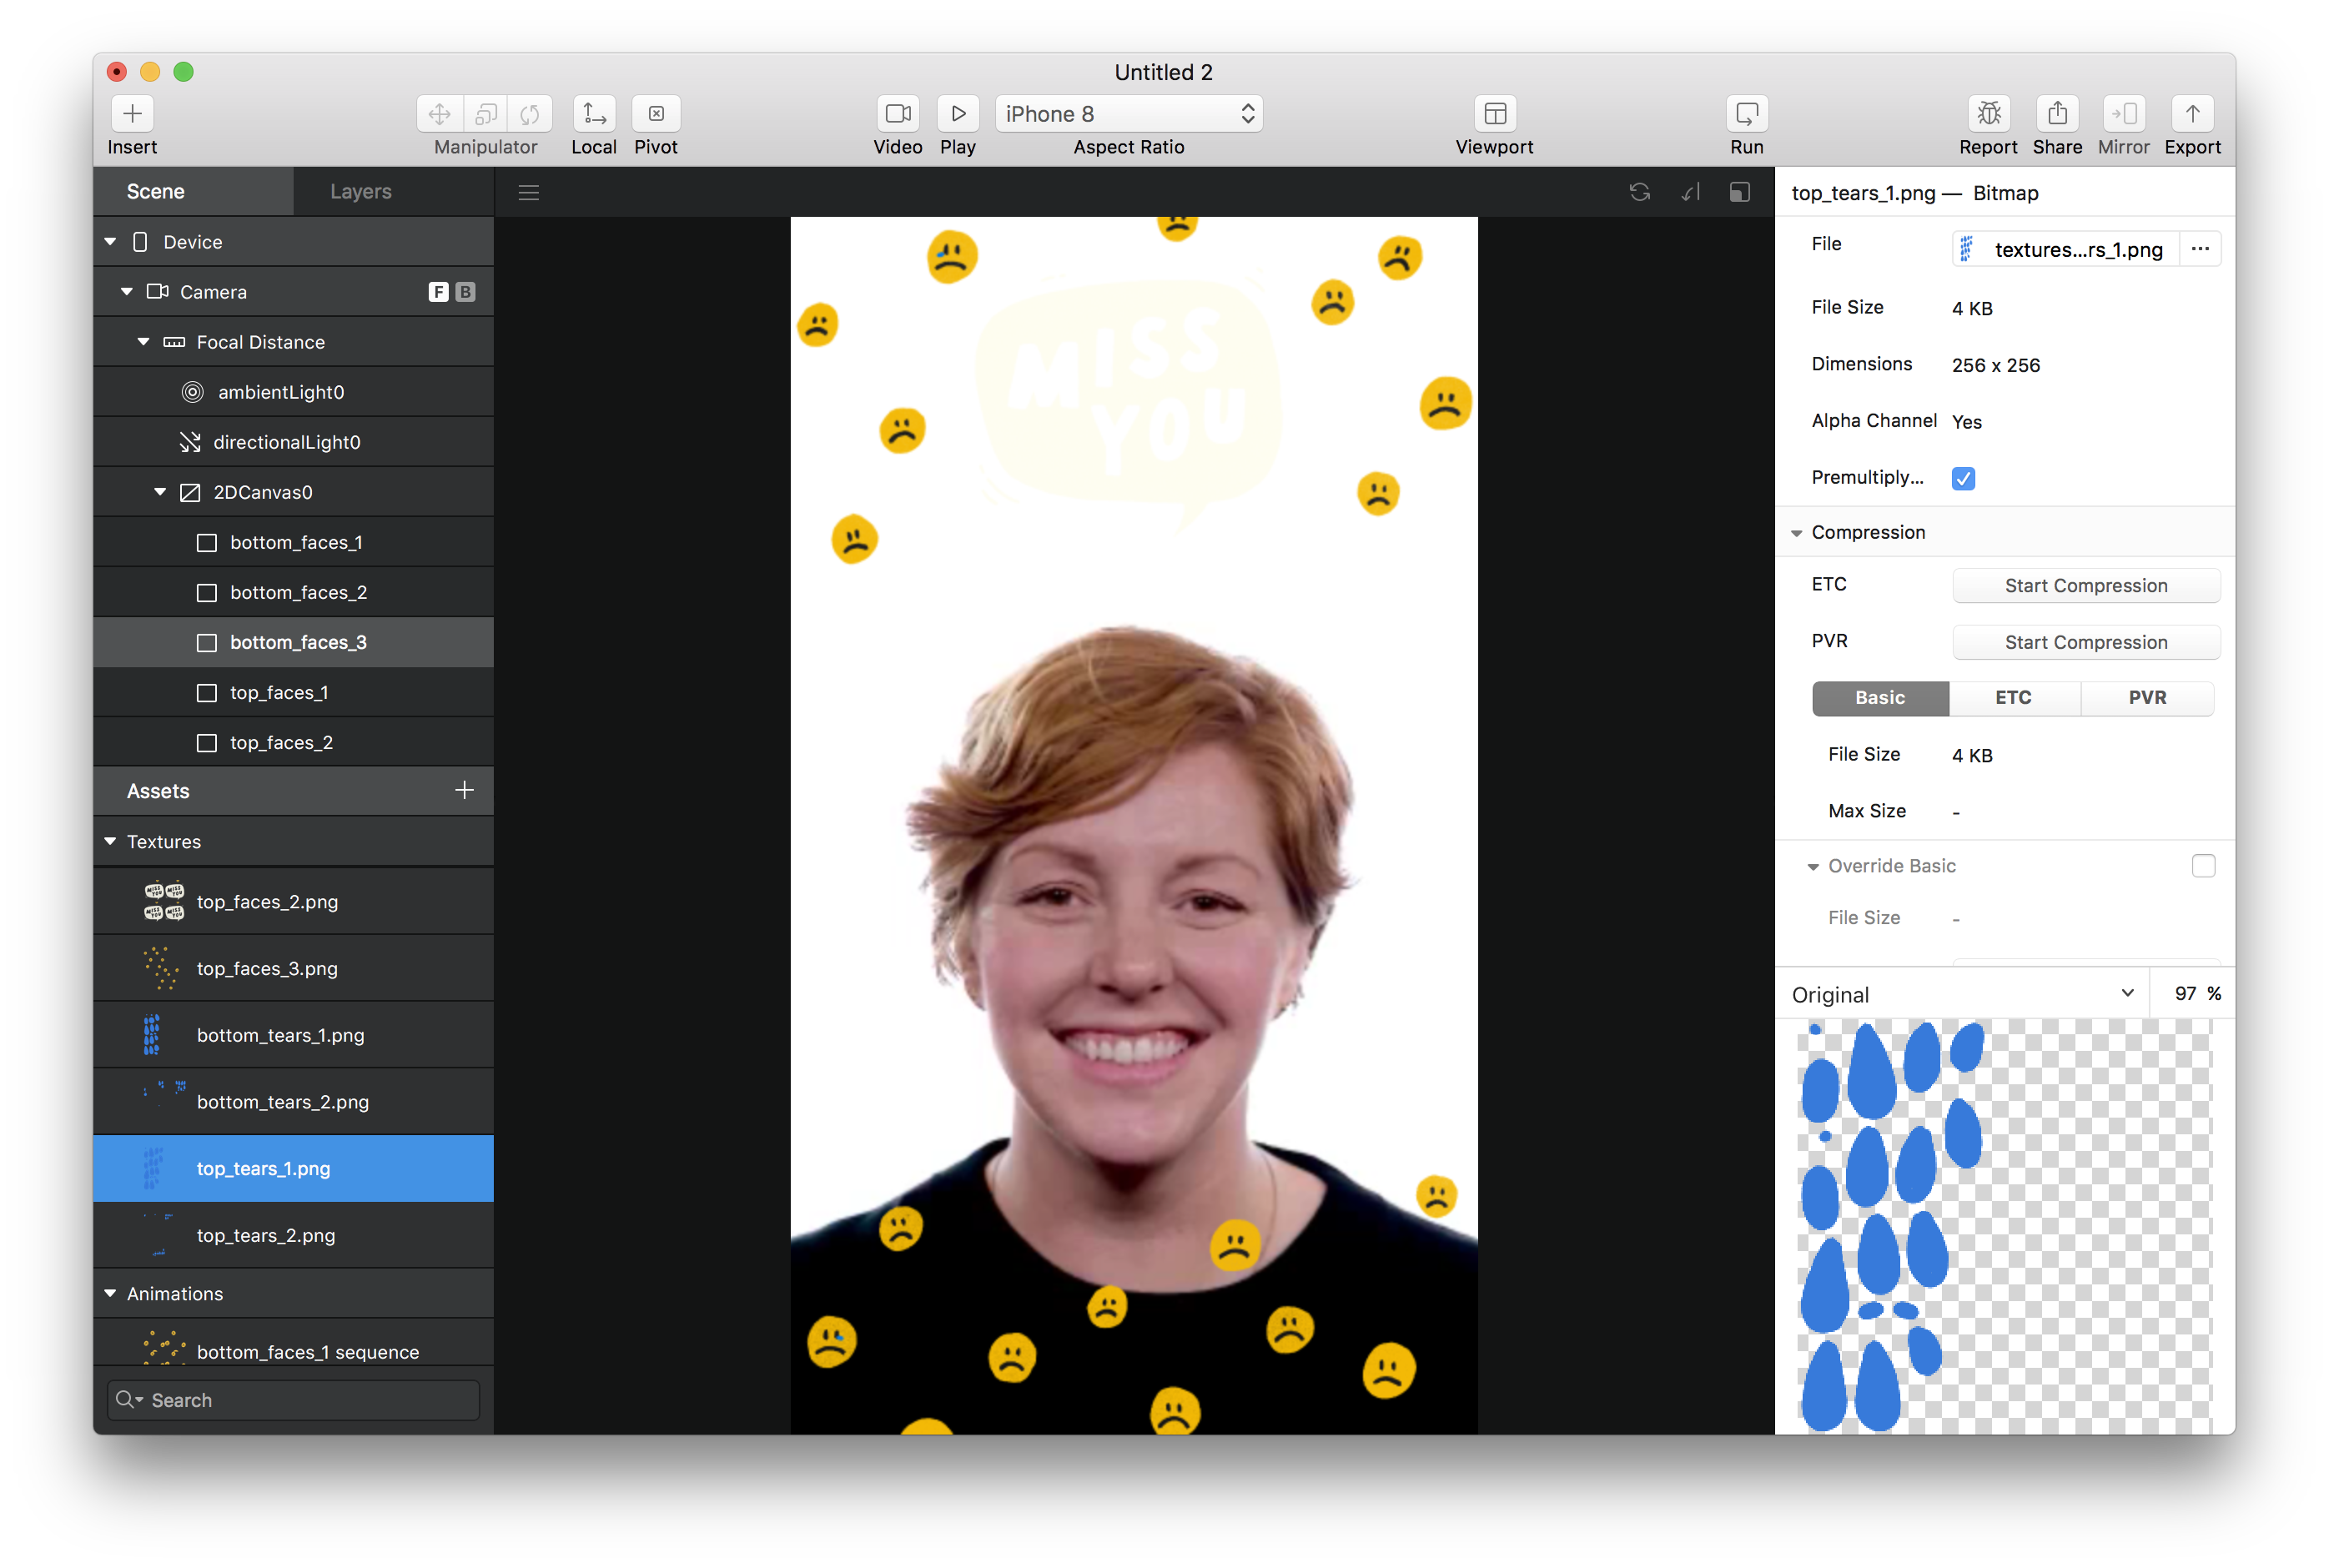Enable the Override Basic checkbox
2329x1568 pixels.
(2203, 866)
